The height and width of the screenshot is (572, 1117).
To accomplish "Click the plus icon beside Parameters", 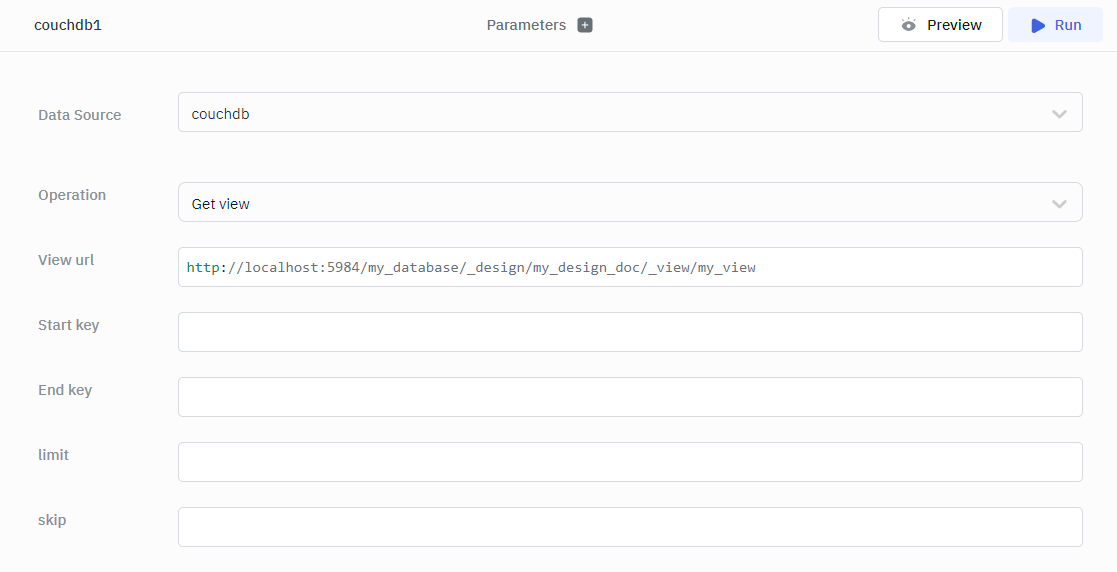I will (585, 25).
